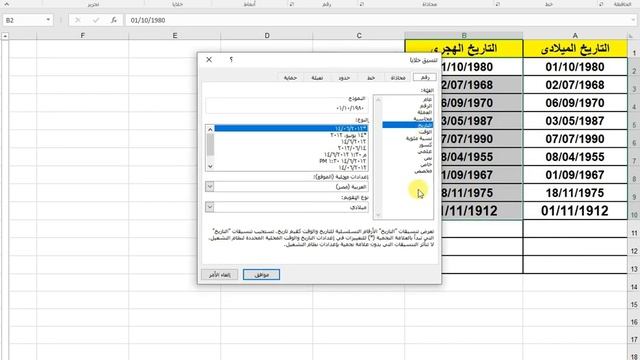Switch to the خط tab
640x360 pixels.
point(371,78)
